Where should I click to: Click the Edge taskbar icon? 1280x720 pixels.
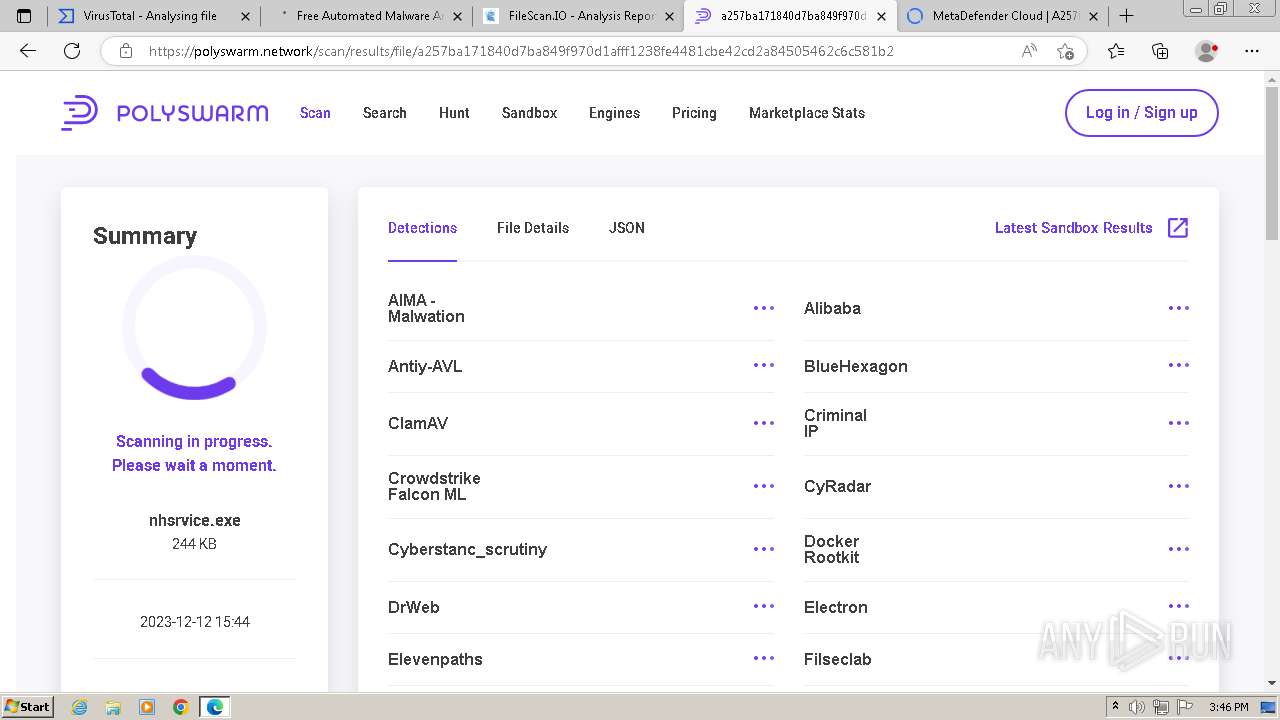[215, 707]
